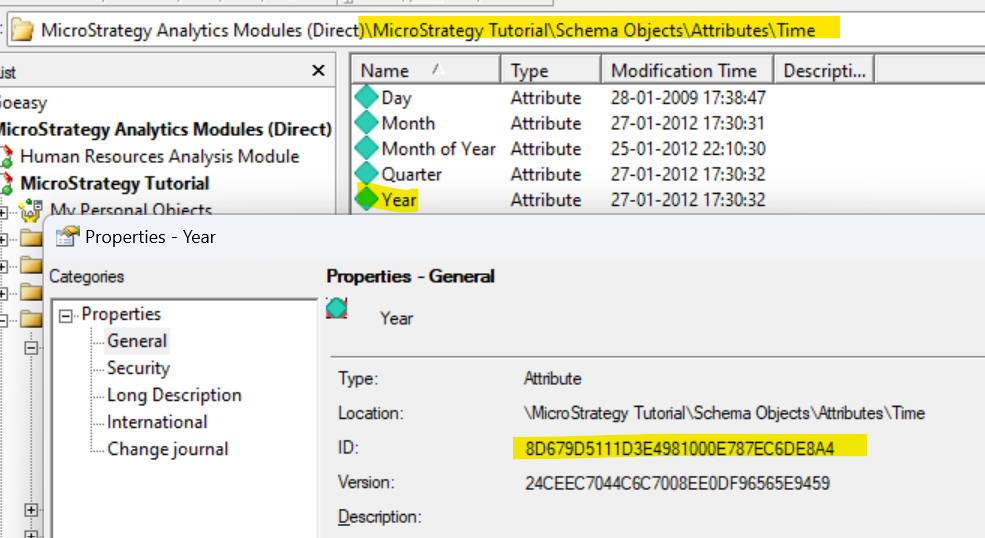
Task: Select the Month of Year attribute row
Action: pos(438,149)
